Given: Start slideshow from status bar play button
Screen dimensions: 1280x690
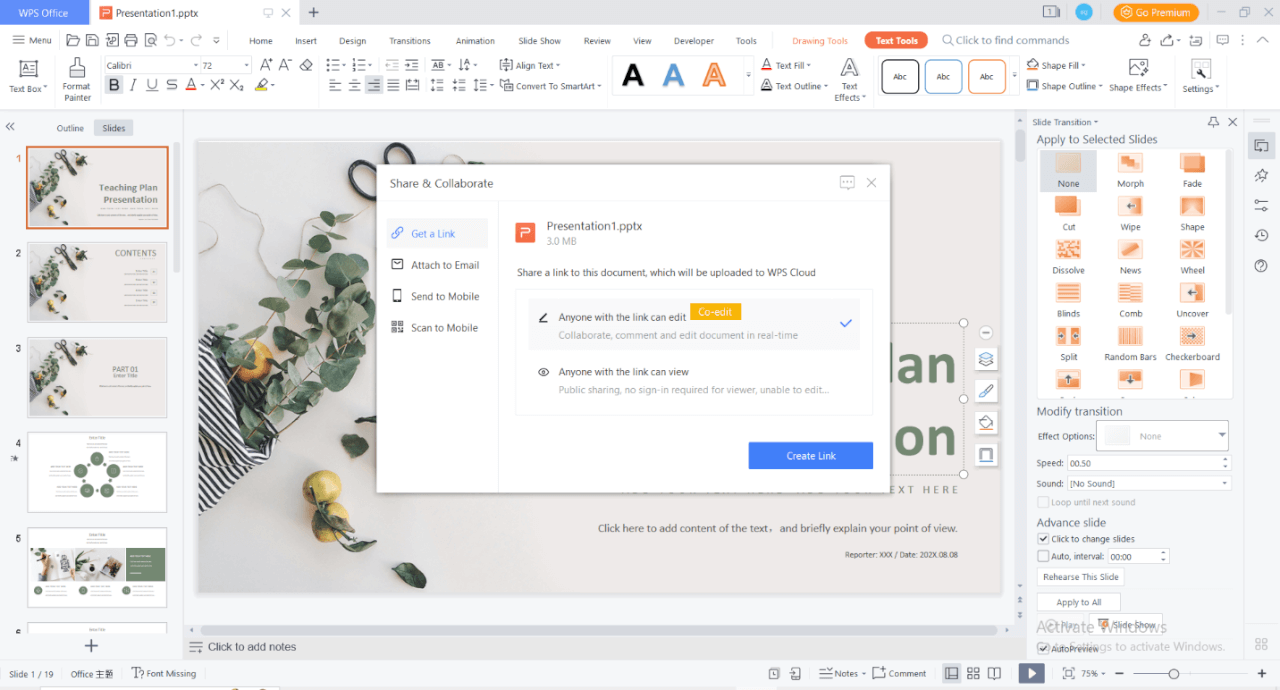Looking at the screenshot, I should coord(1031,674).
